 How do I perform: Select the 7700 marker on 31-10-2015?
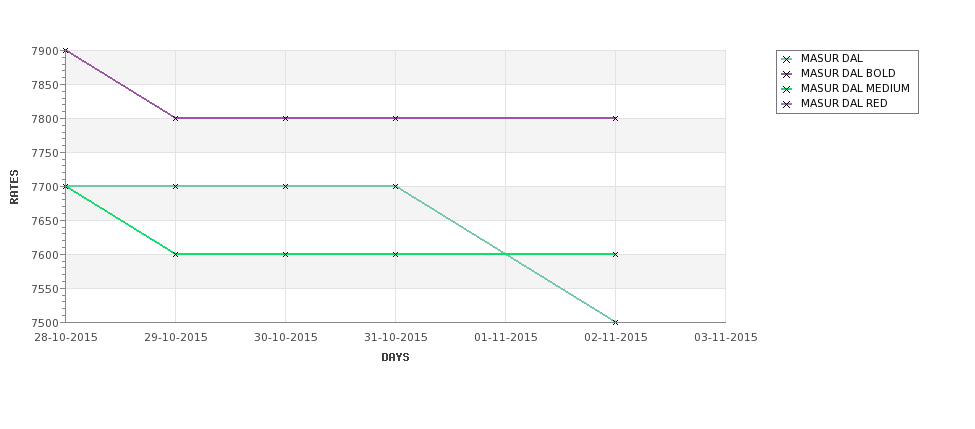tap(395, 187)
